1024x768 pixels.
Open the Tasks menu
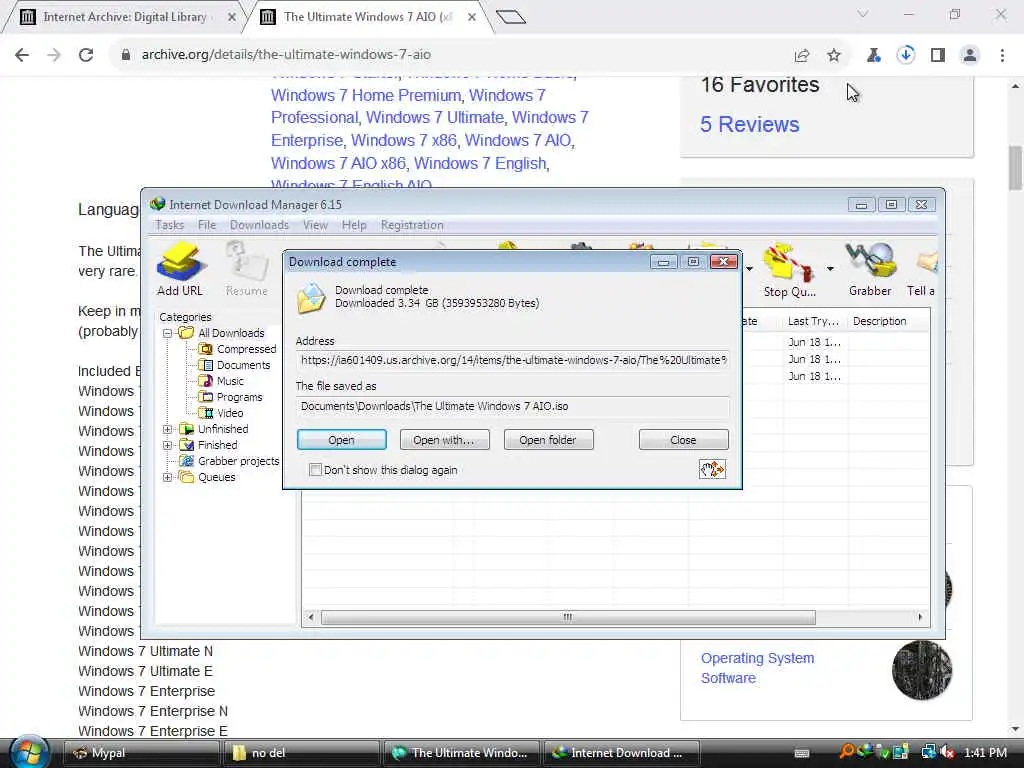pyautogui.click(x=170, y=225)
